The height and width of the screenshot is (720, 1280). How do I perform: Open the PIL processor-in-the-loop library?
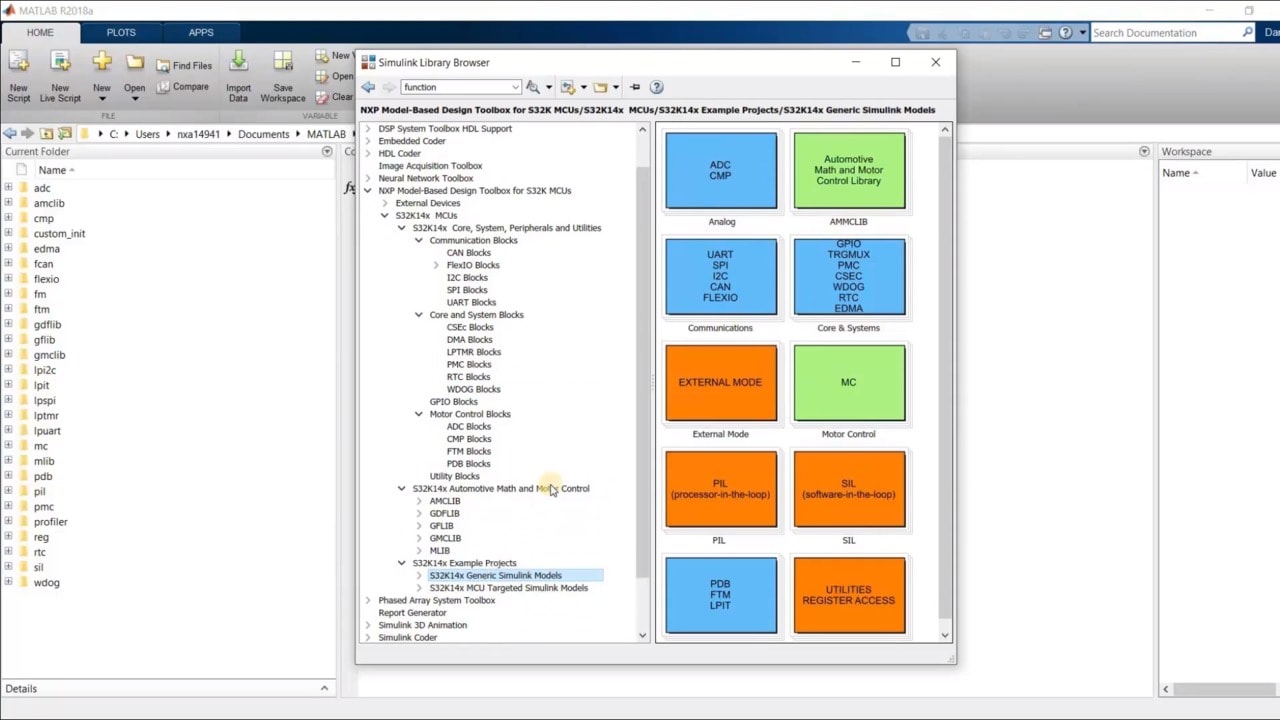(720, 488)
